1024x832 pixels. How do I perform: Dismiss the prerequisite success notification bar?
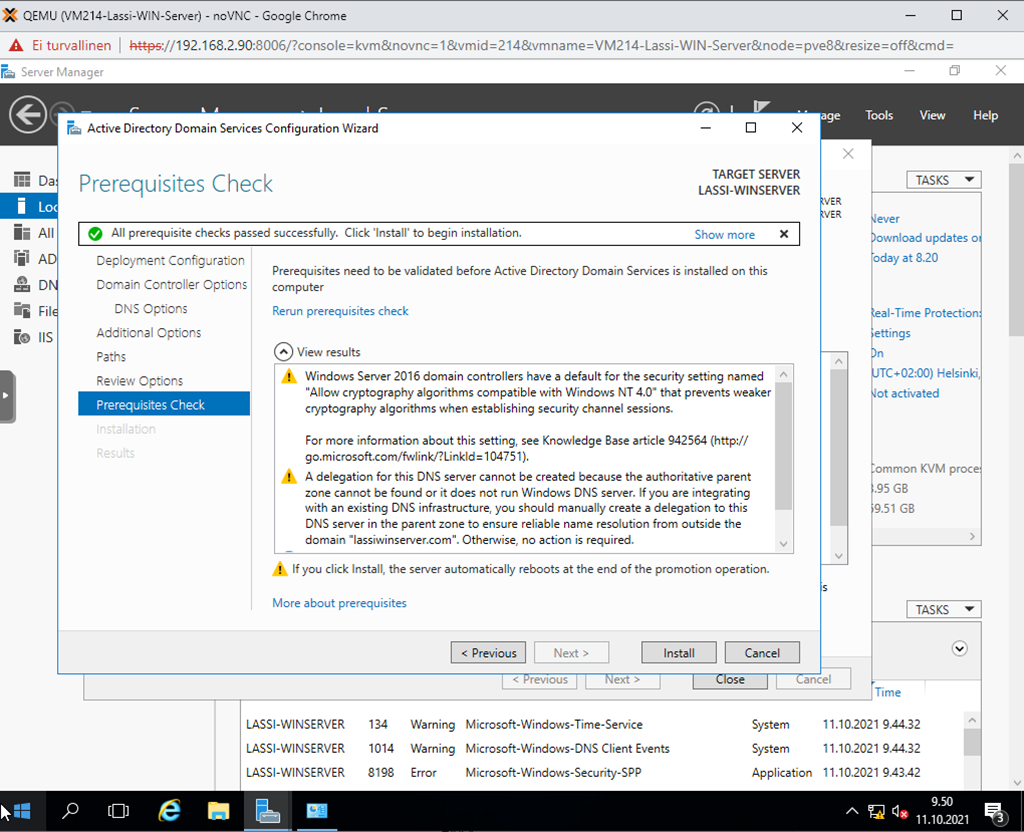(784, 234)
